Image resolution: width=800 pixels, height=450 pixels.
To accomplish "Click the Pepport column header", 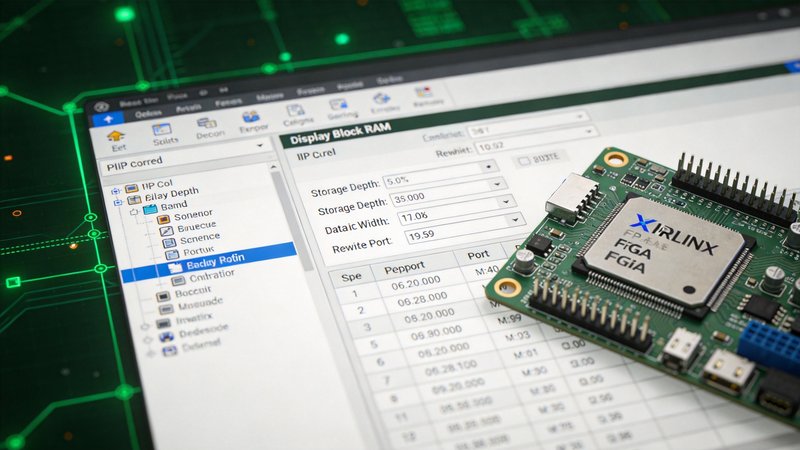I will point(405,267).
